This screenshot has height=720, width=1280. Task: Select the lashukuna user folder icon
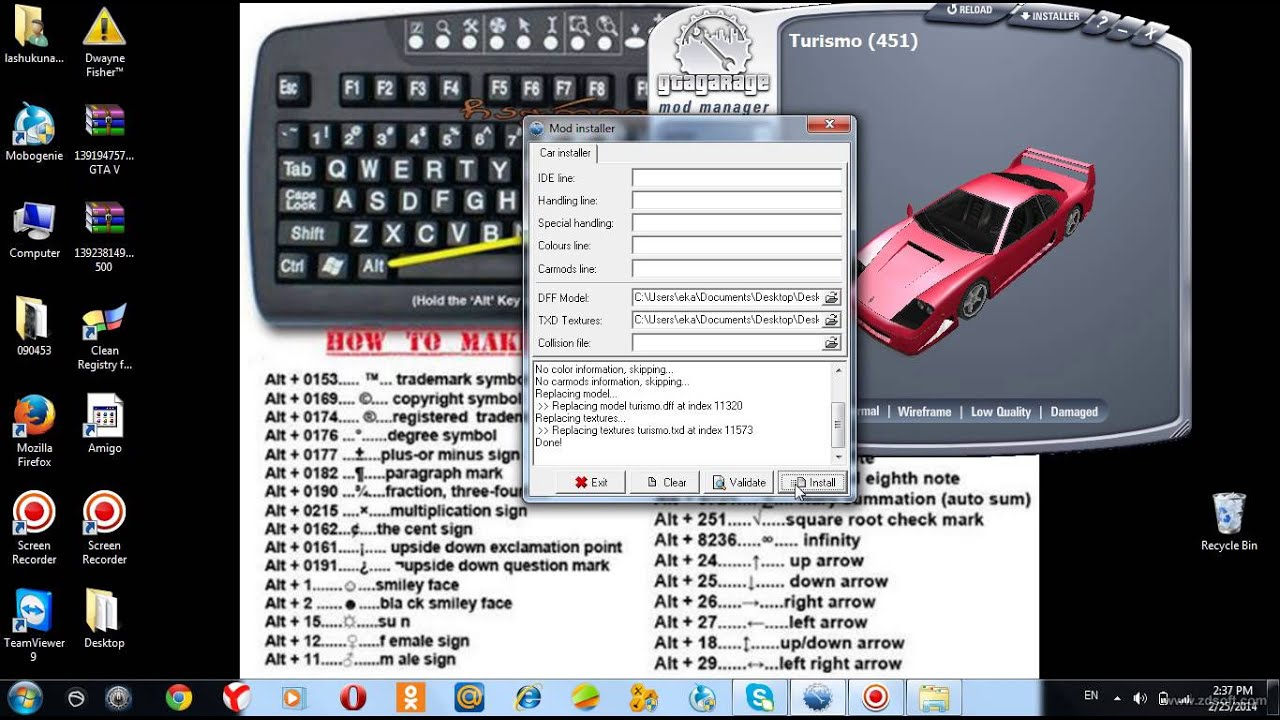[34, 36]
